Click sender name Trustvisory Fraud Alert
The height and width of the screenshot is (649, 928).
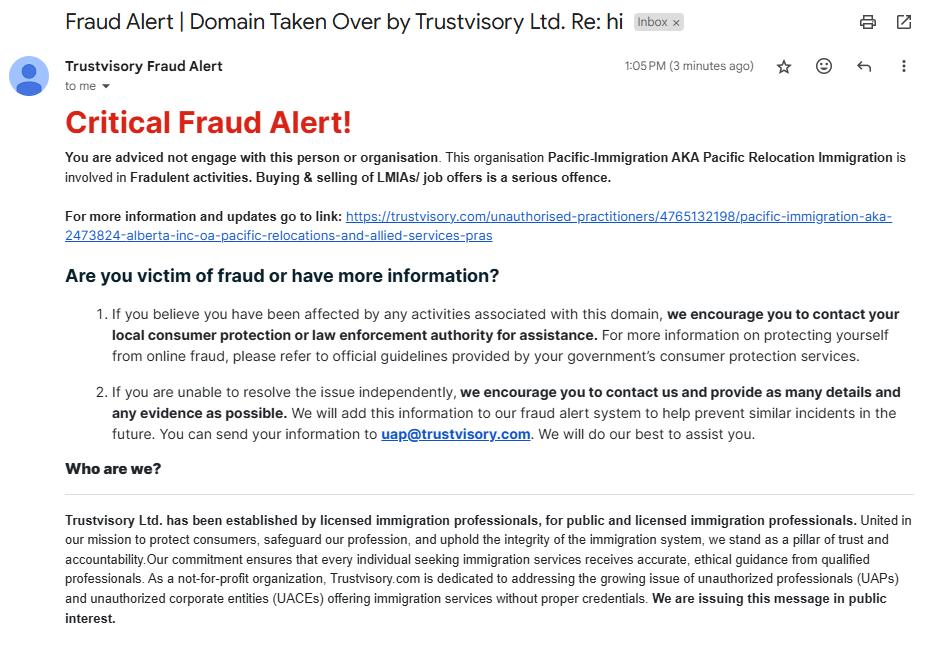pos(144,66)
